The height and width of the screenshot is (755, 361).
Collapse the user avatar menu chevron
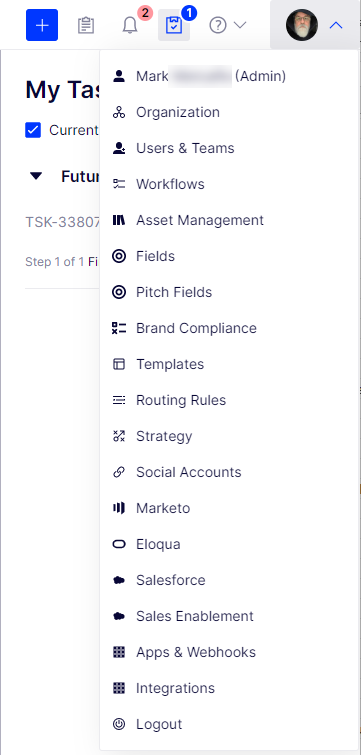pos(336,25)
